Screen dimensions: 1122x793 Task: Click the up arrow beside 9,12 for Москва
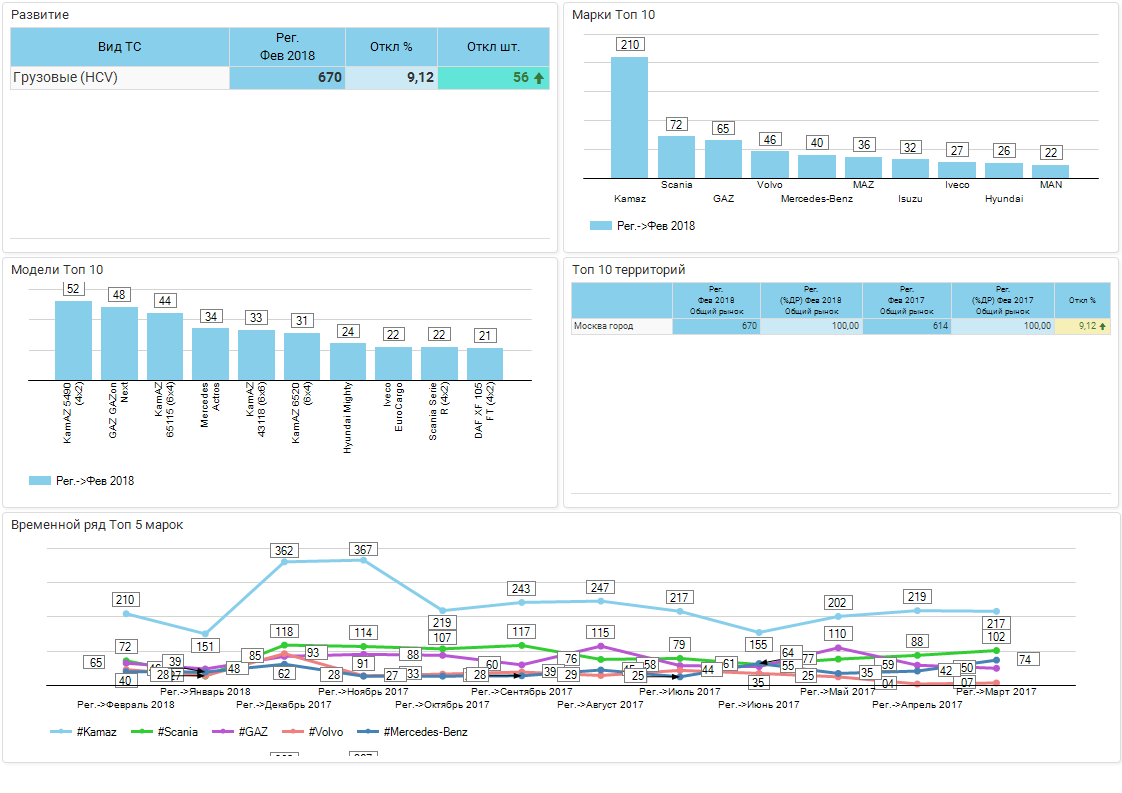(1103, 326)
